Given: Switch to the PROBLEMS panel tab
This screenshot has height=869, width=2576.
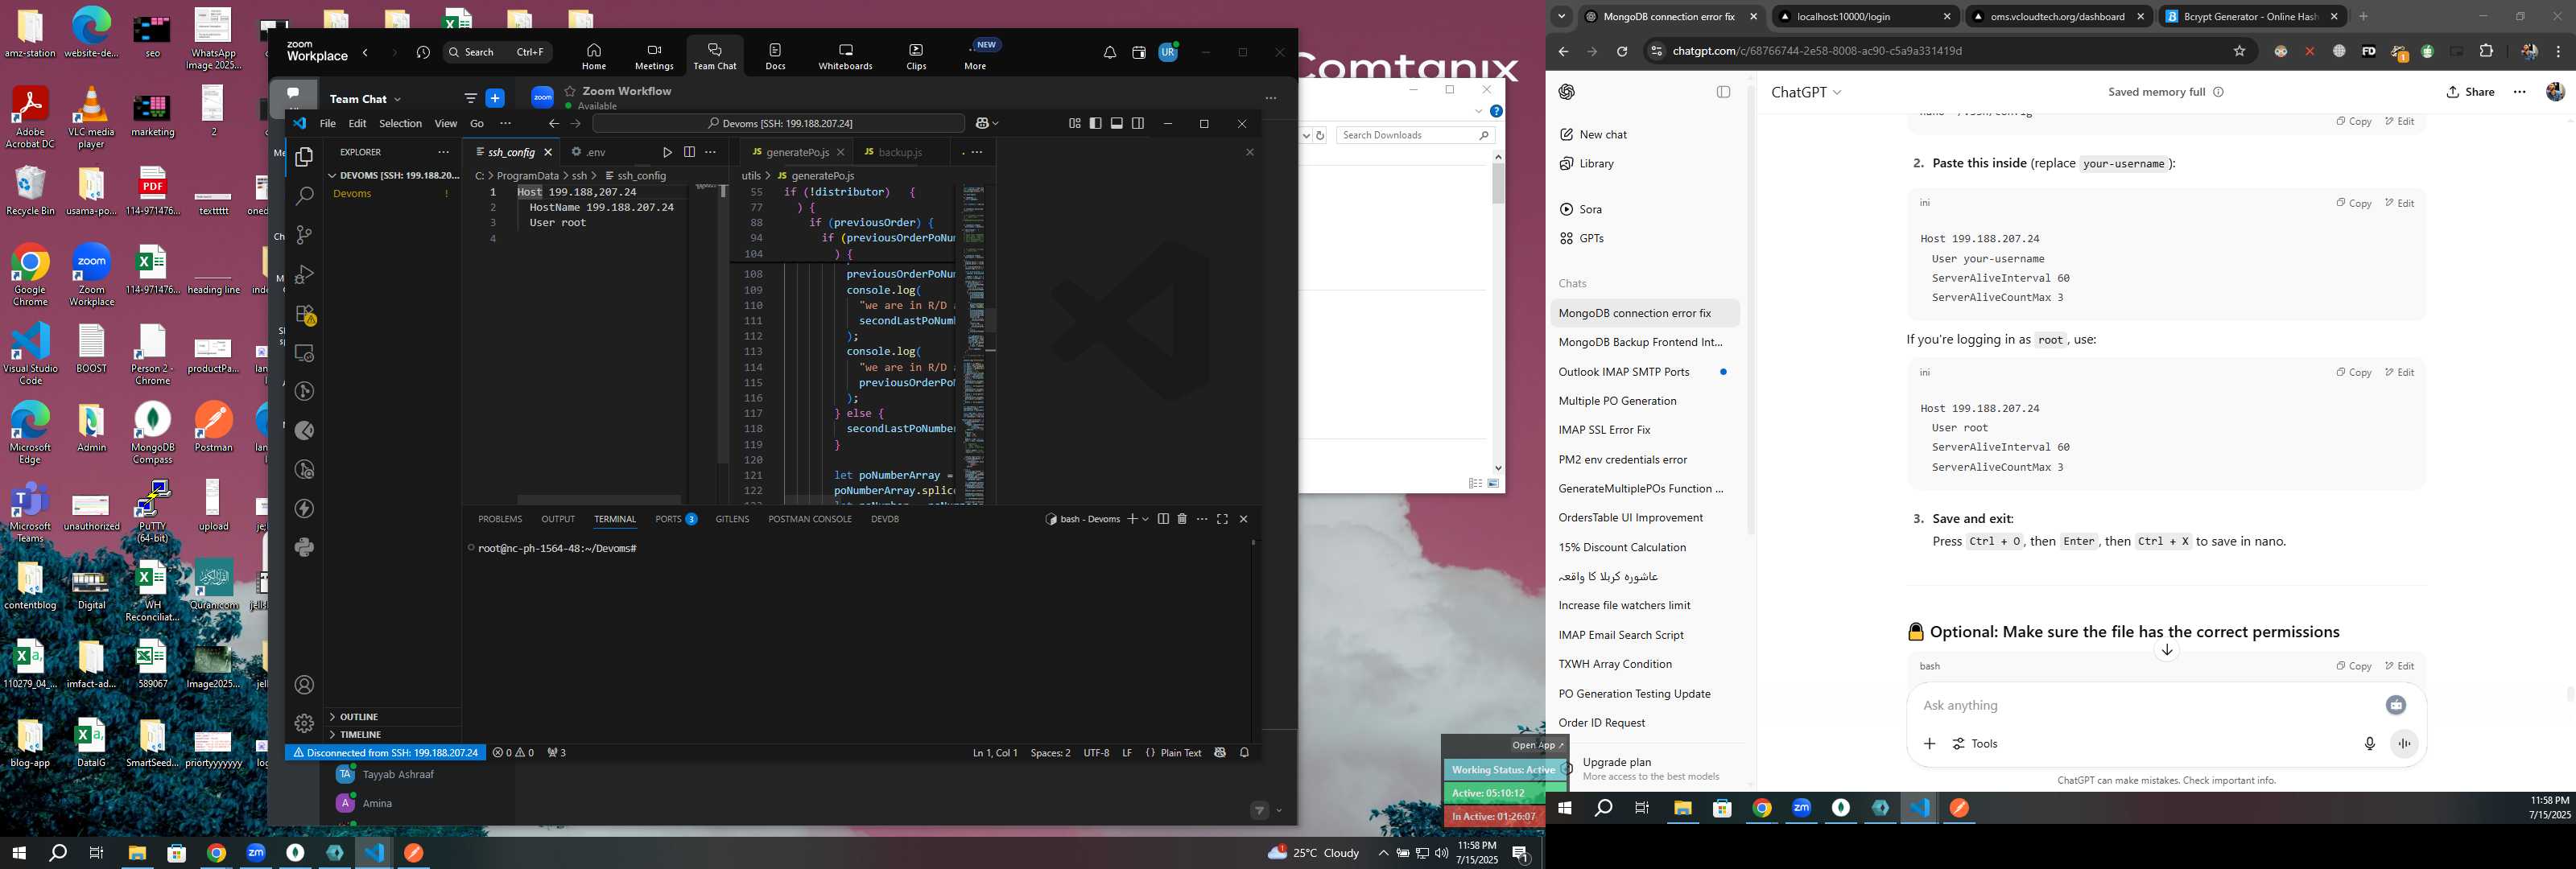Looking at the screenshot, I should coord(500,519).
